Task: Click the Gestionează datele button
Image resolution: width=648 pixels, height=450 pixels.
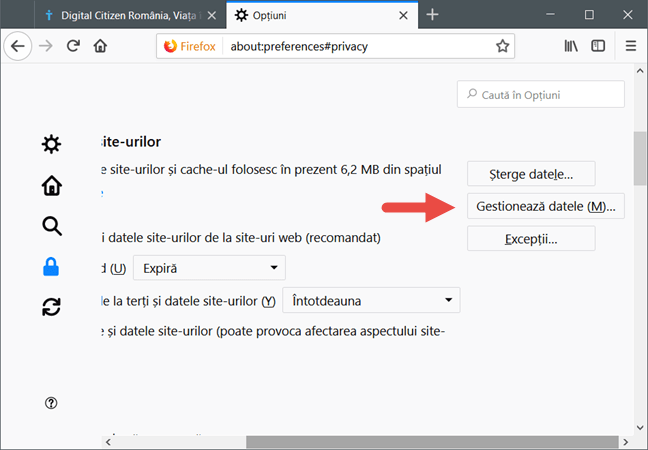Action: 545,206
